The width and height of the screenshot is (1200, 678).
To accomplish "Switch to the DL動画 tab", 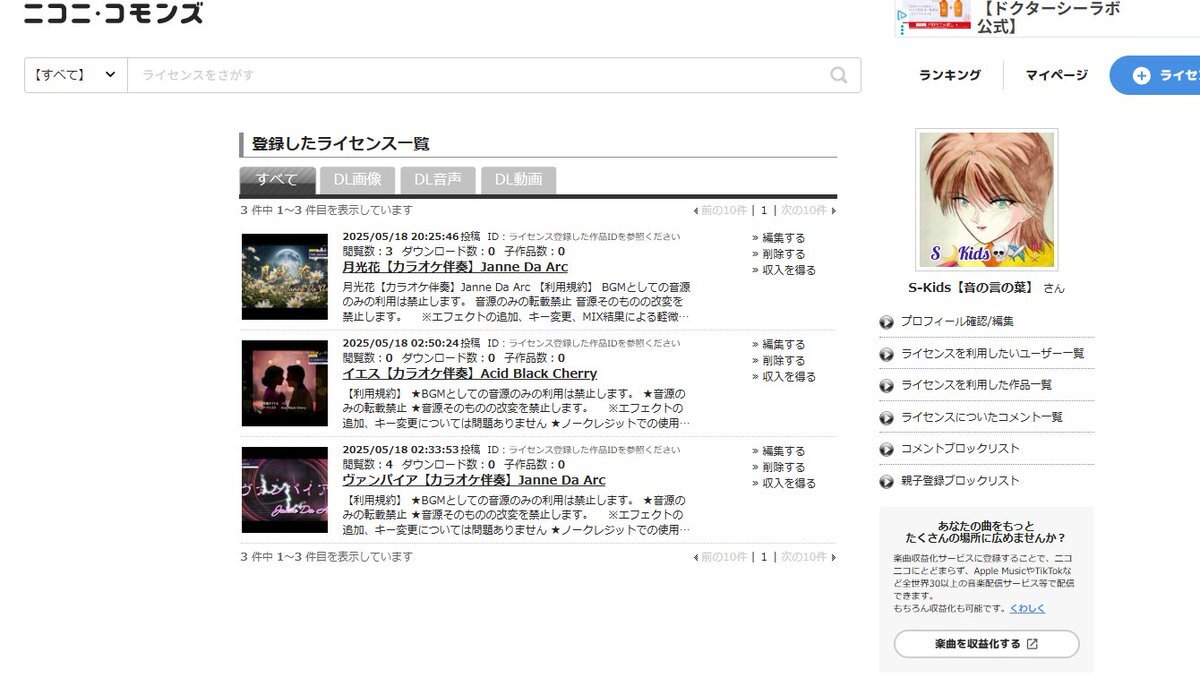I will pyautogui.click(x=518, y=180).
